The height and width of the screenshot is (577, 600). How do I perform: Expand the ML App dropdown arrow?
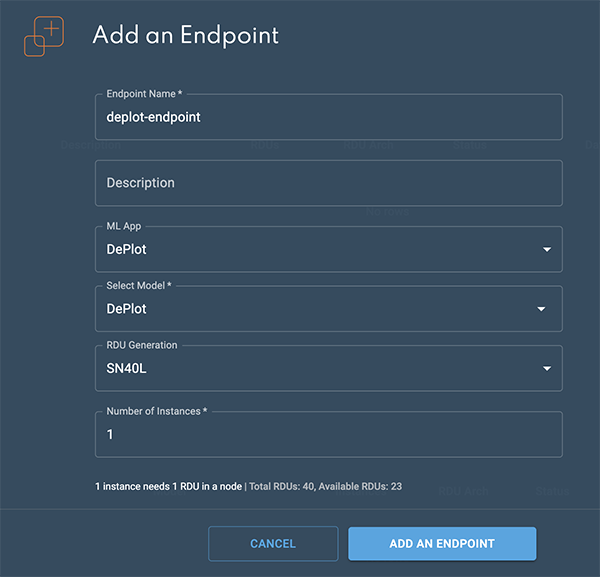pyautogui.click(x=546, y=249)
